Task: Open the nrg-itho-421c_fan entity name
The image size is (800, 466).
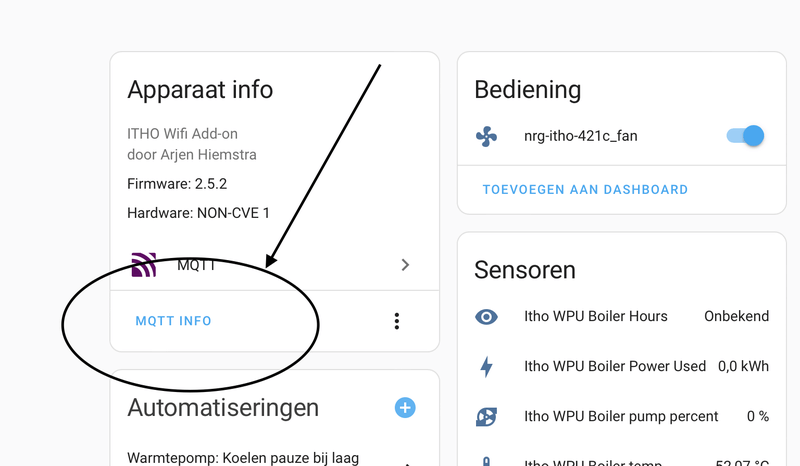Action: pyautogui.click(x=581, y=136)
